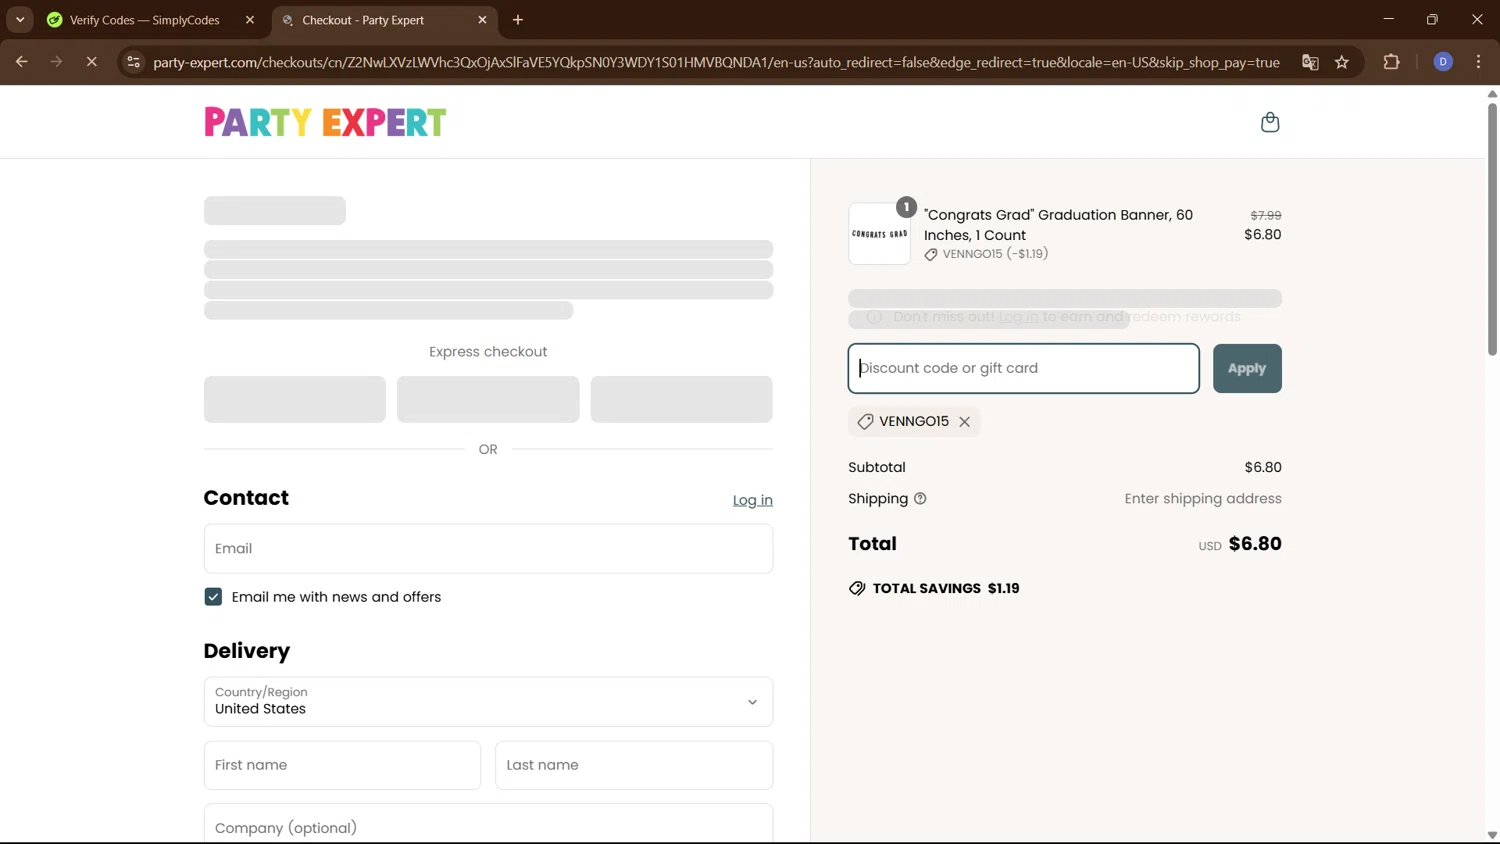
Task: Click the browser forward arrow
Action: [x=56, y=62]
